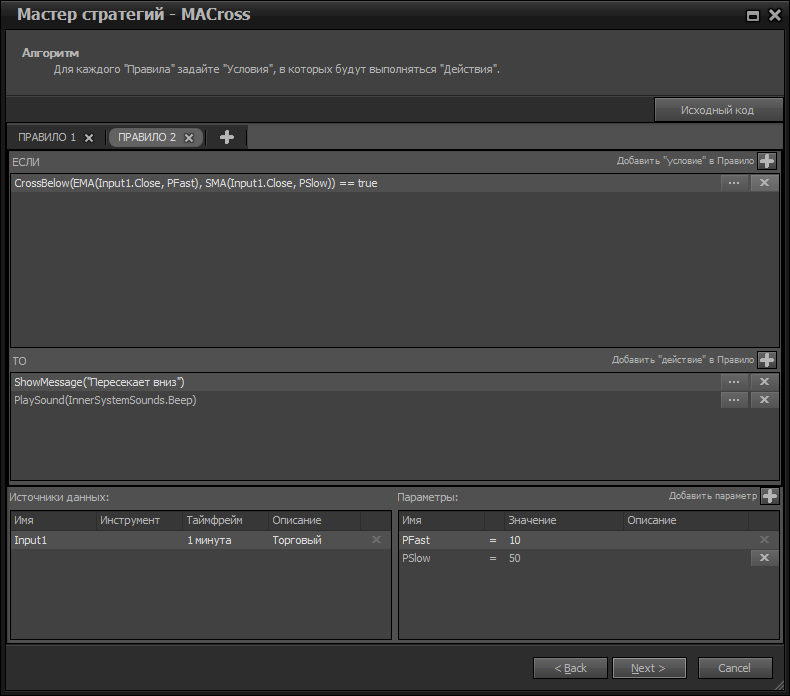
Task: Switch to the ПРАВИЛО 1 tab
Action: (x=47, y=138)
